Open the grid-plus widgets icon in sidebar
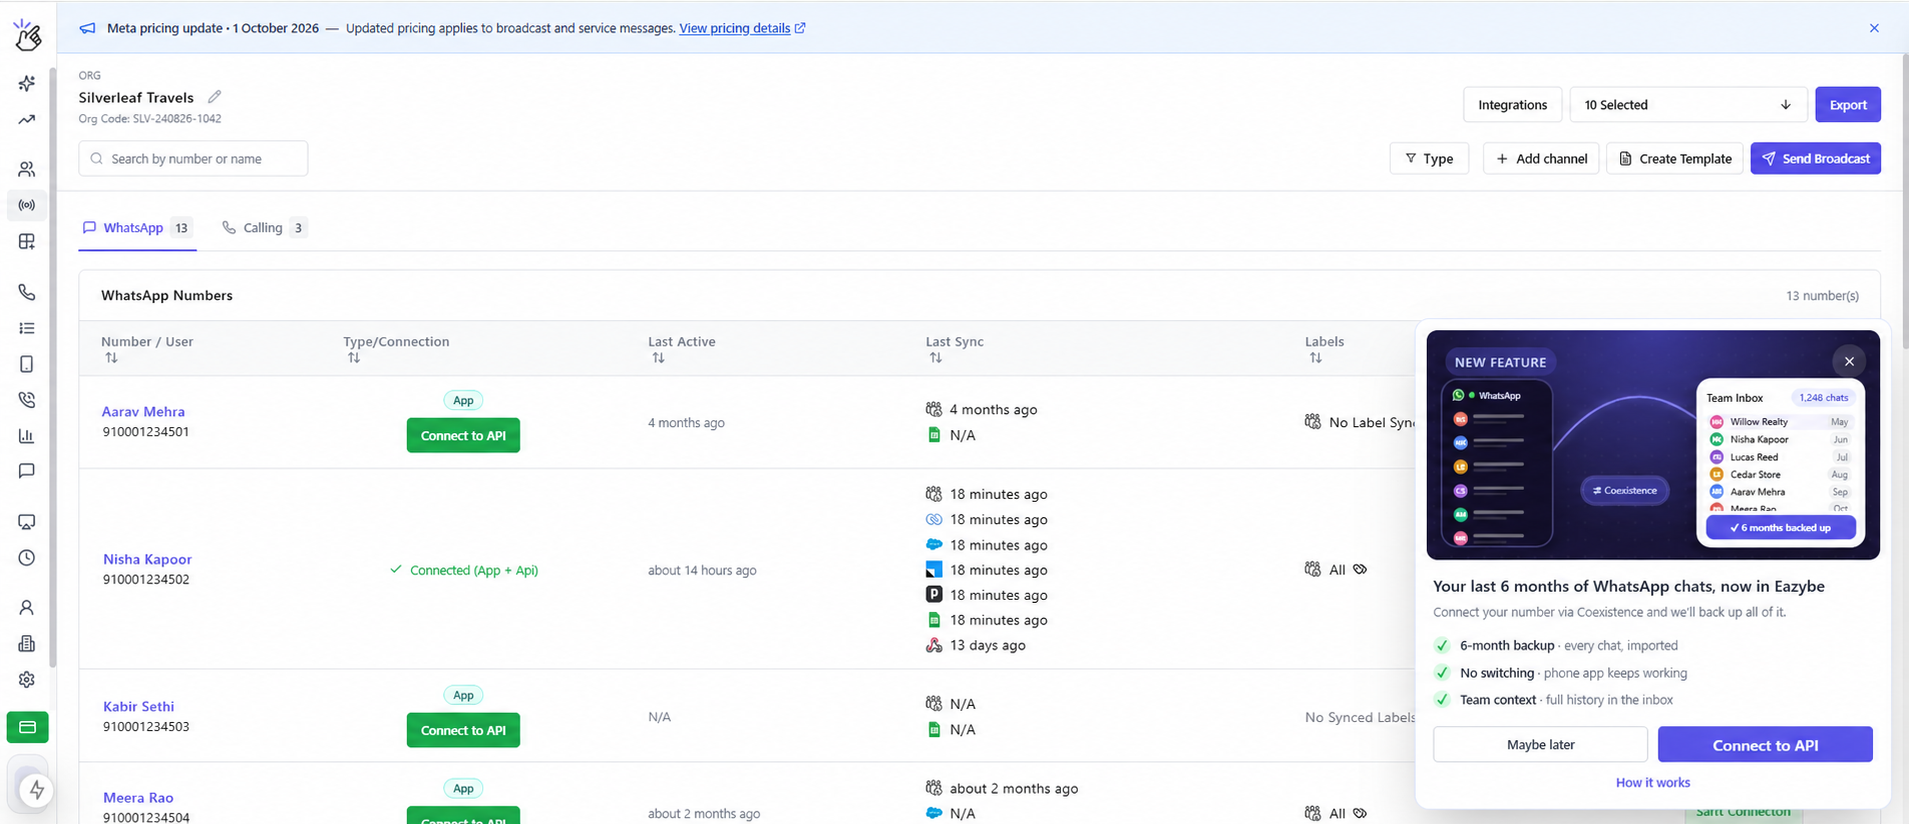This screenshot has height=824, width=1909. pyautogui.click(x=27, y=242)
